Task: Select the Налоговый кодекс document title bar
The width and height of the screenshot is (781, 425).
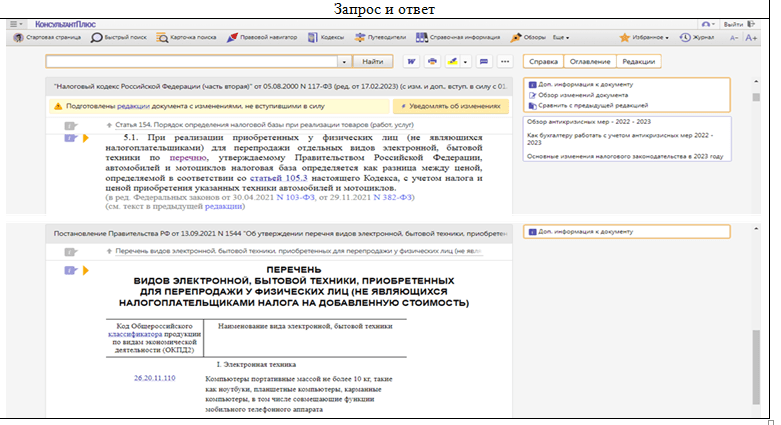Action: 279,86
